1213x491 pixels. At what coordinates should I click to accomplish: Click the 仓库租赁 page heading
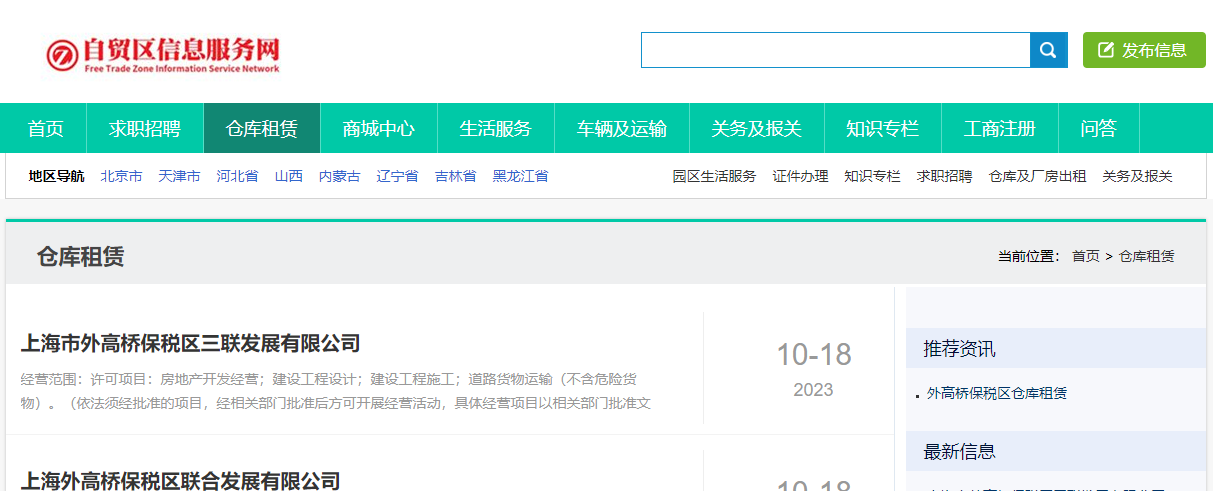click(x=80, y=257)
